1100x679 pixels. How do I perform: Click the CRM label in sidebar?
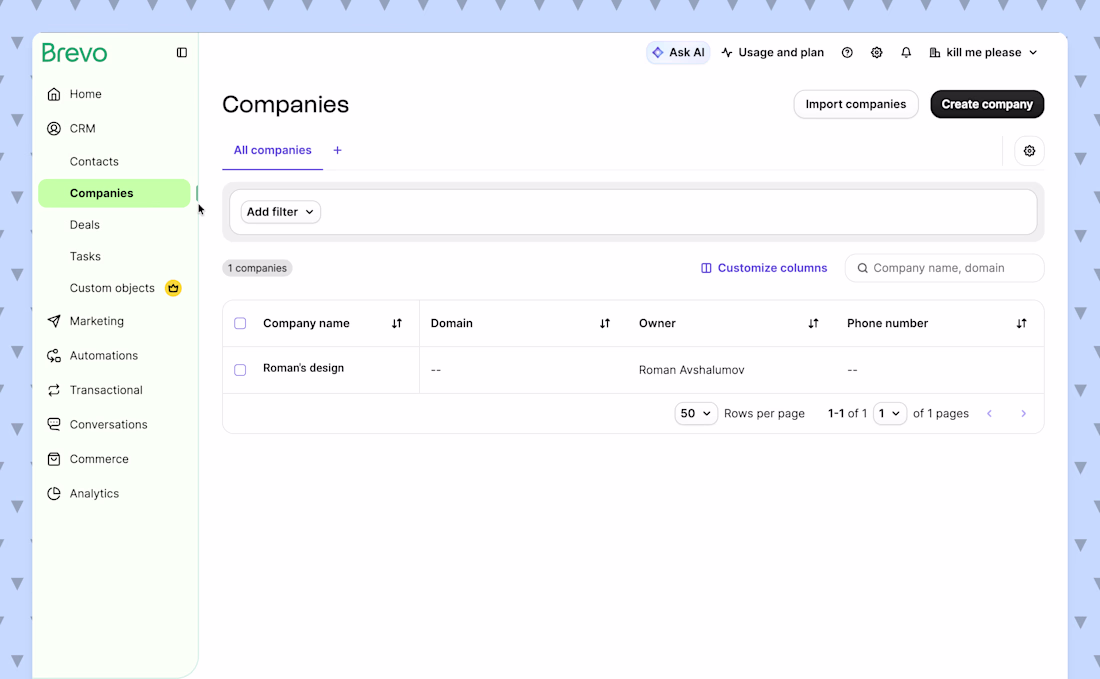click(82, 128)
